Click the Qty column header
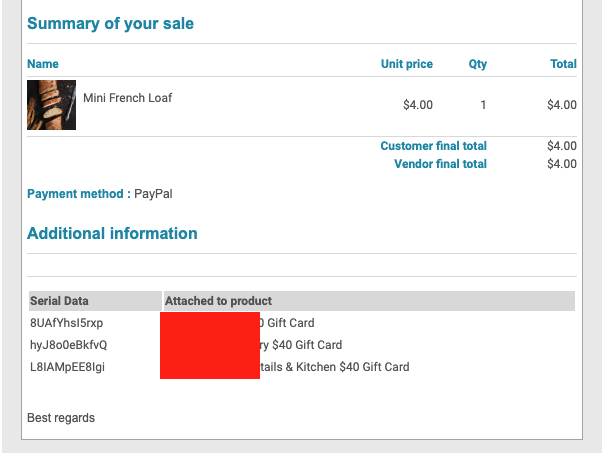 coord(477,64)
